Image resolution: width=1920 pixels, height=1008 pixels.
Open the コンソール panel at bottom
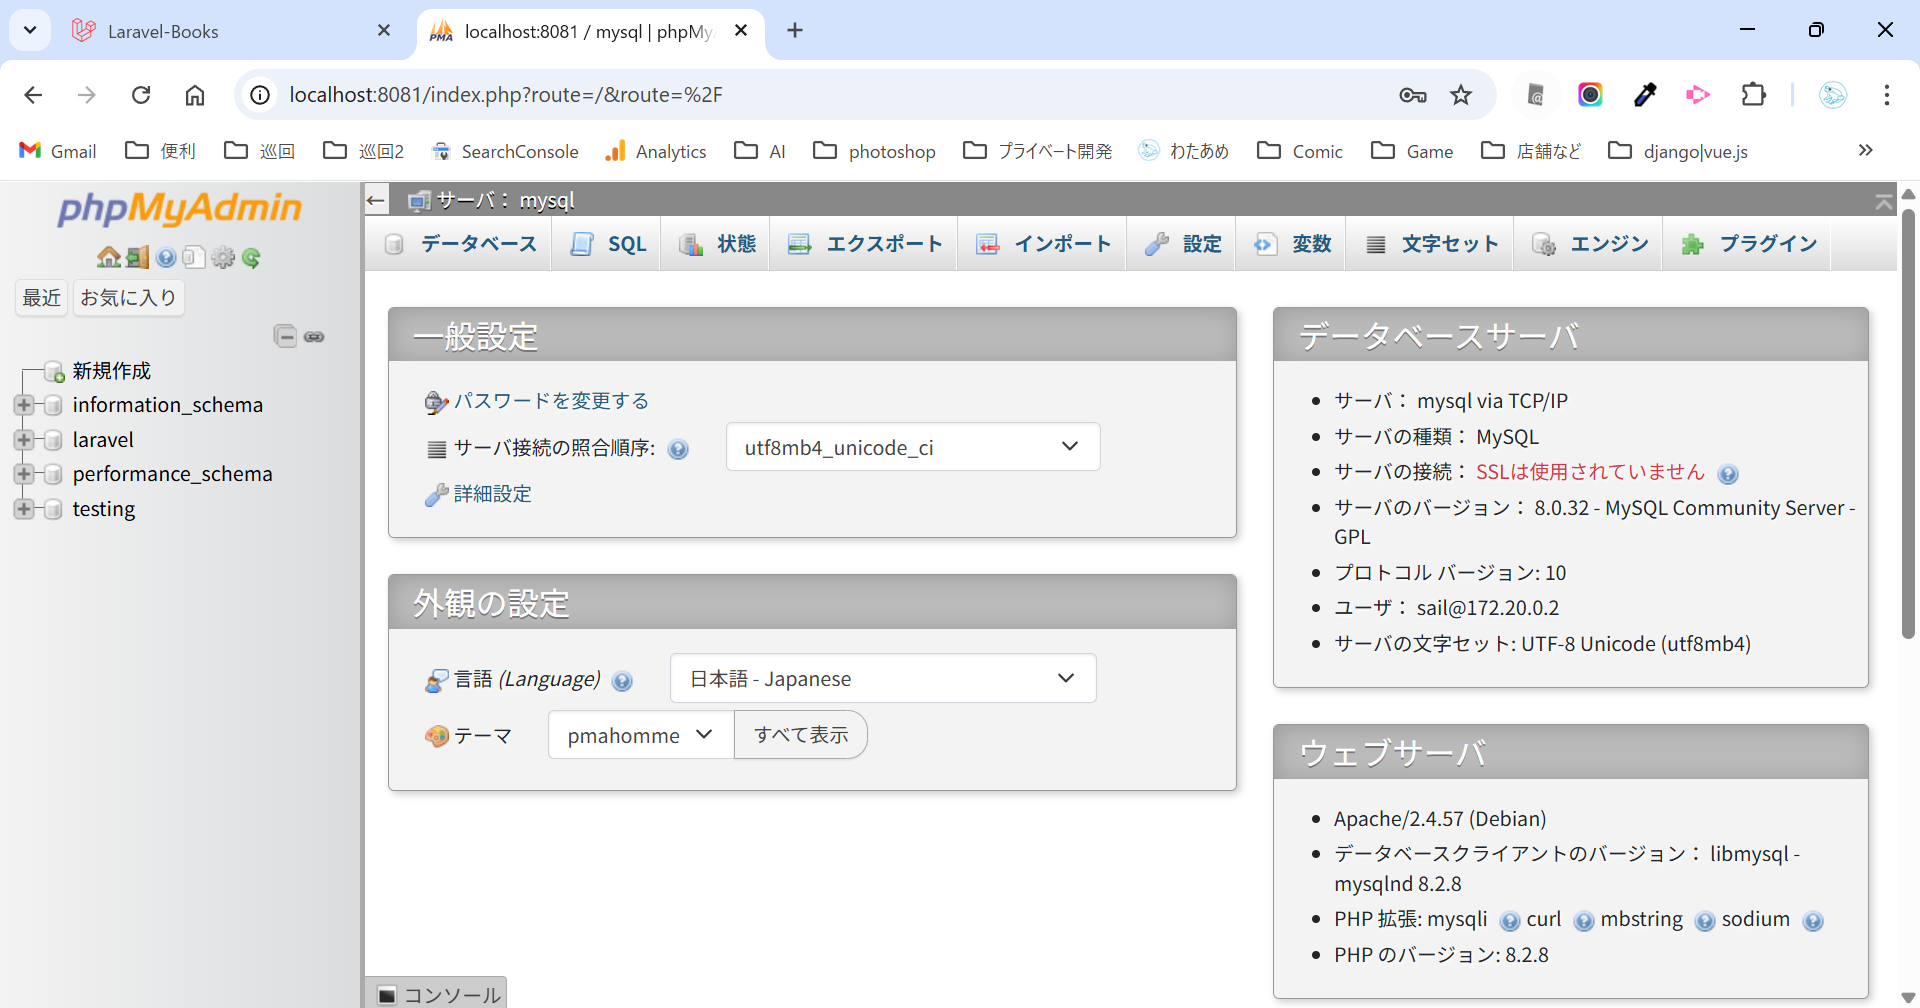[x=438, y=994]
